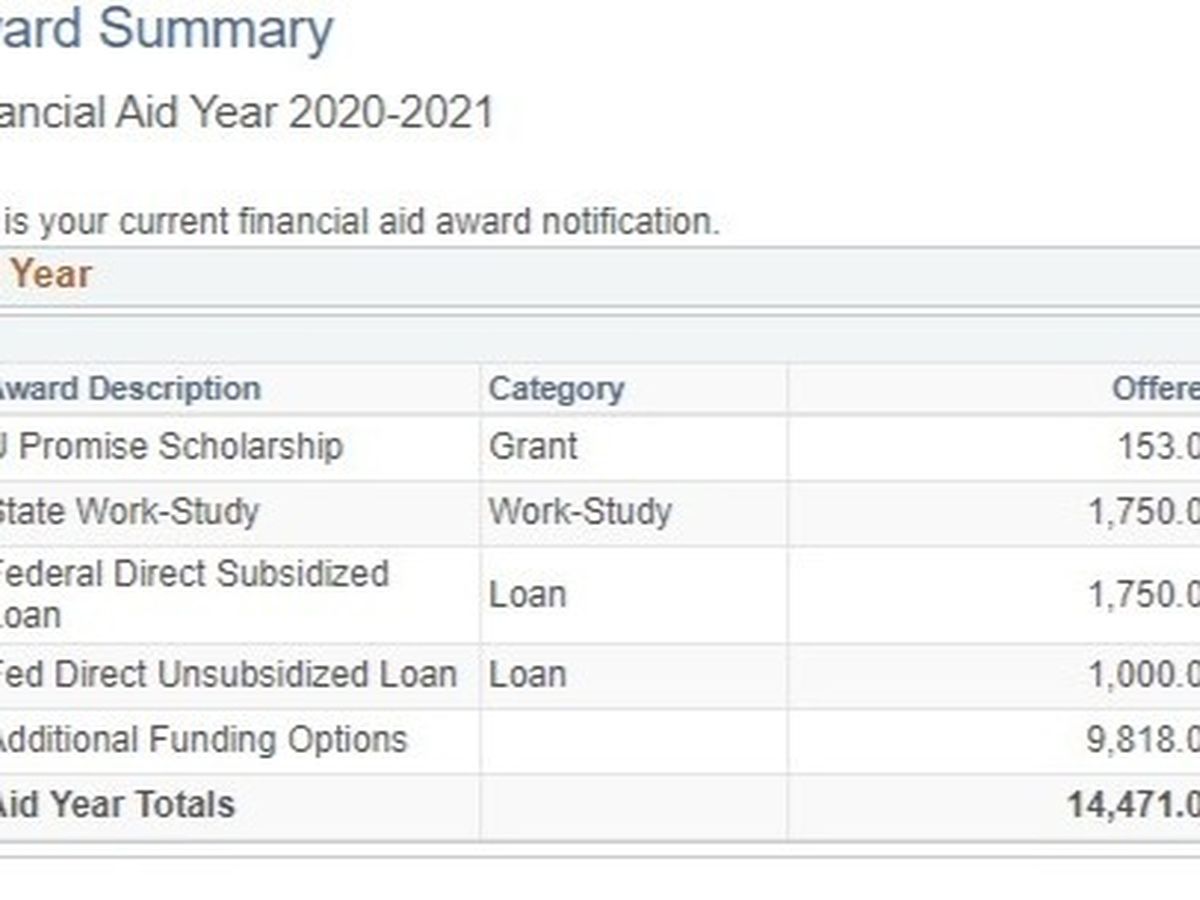Click the Loan category in the Subsidized Loan row
Image resolution: width=1200 pixels, height=900 pixels.
pos(527,594)
